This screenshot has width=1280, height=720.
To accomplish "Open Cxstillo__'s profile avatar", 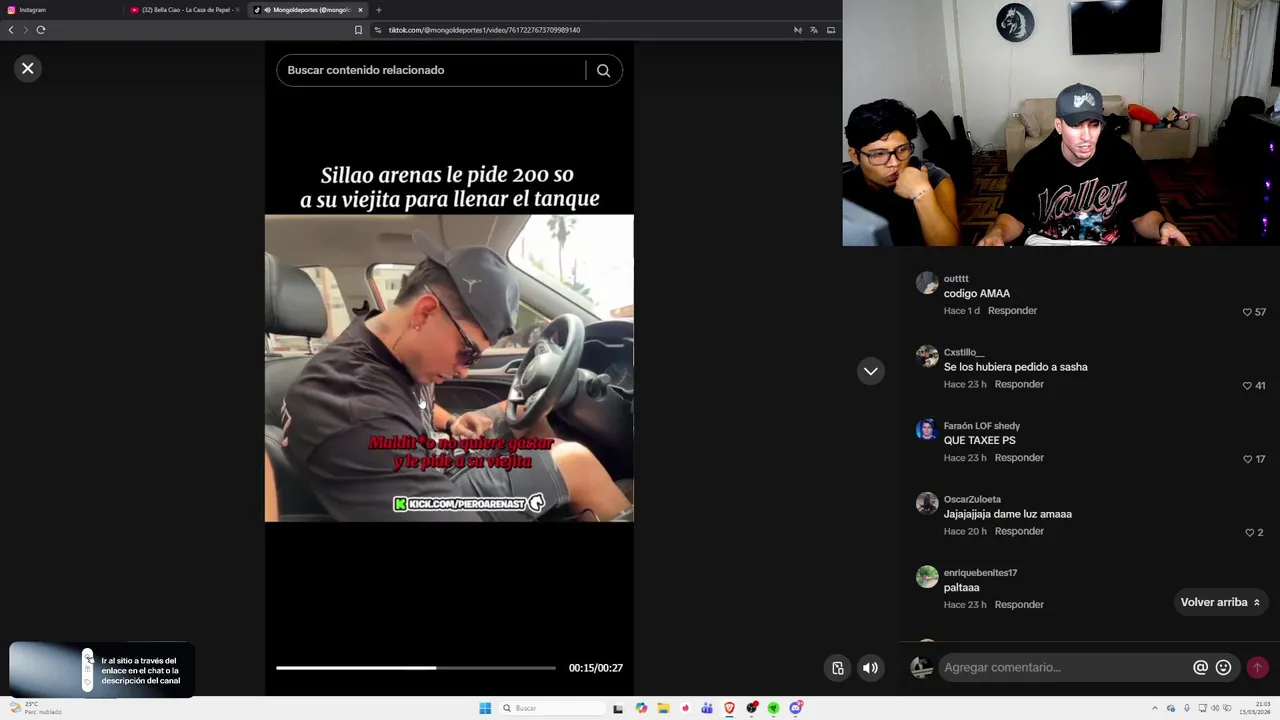I will 927,357.
